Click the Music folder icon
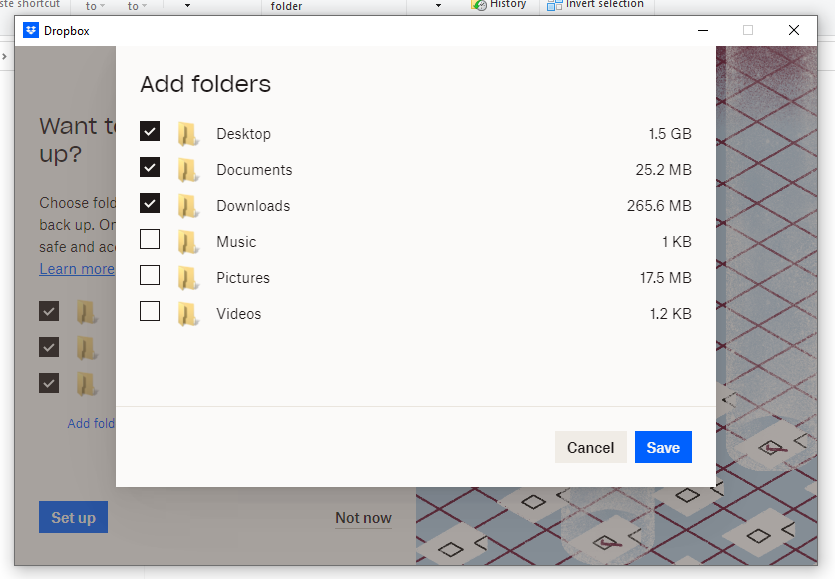 pos(188,240)
